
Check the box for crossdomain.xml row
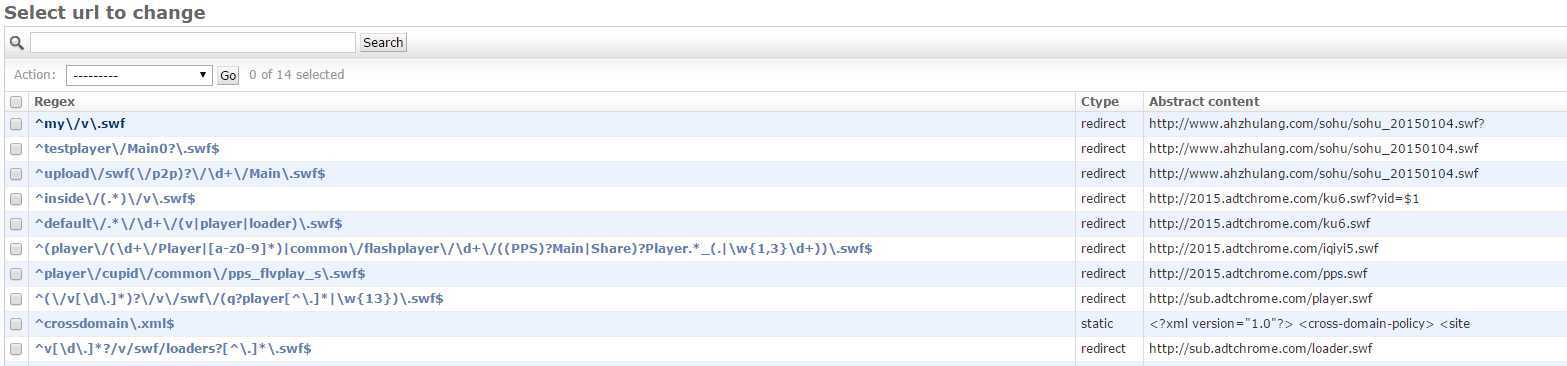(x=16, y=324)
